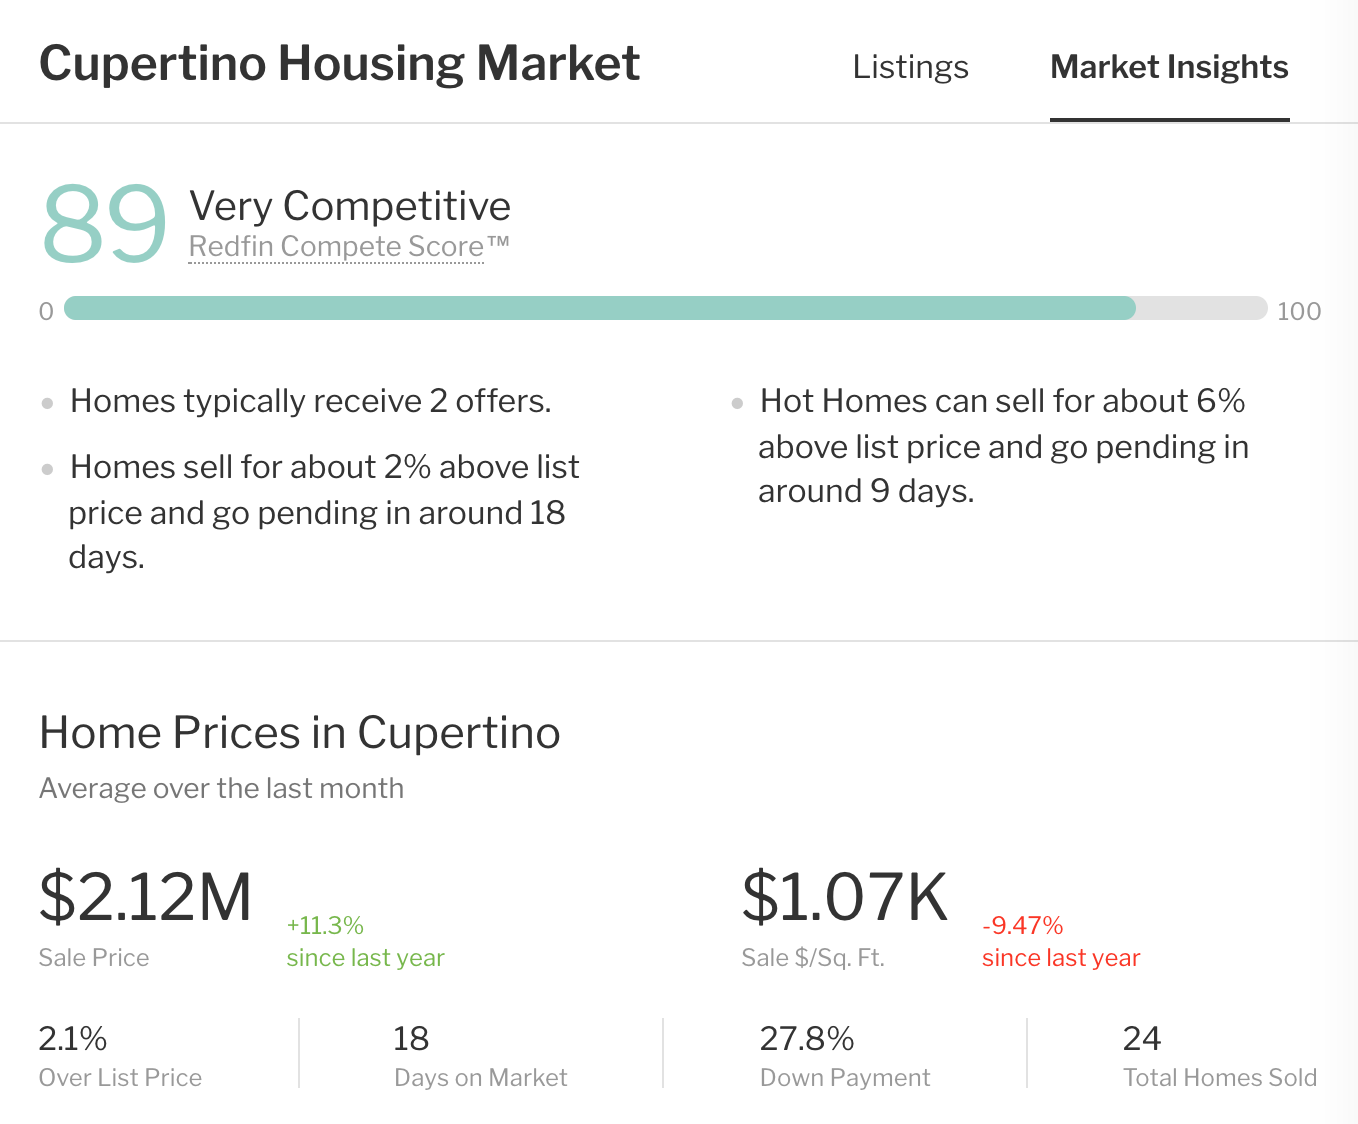Select the 24 Total Homes Sold stat
Viewport: 1358px width, 1124px height.
(1219, 1055)
